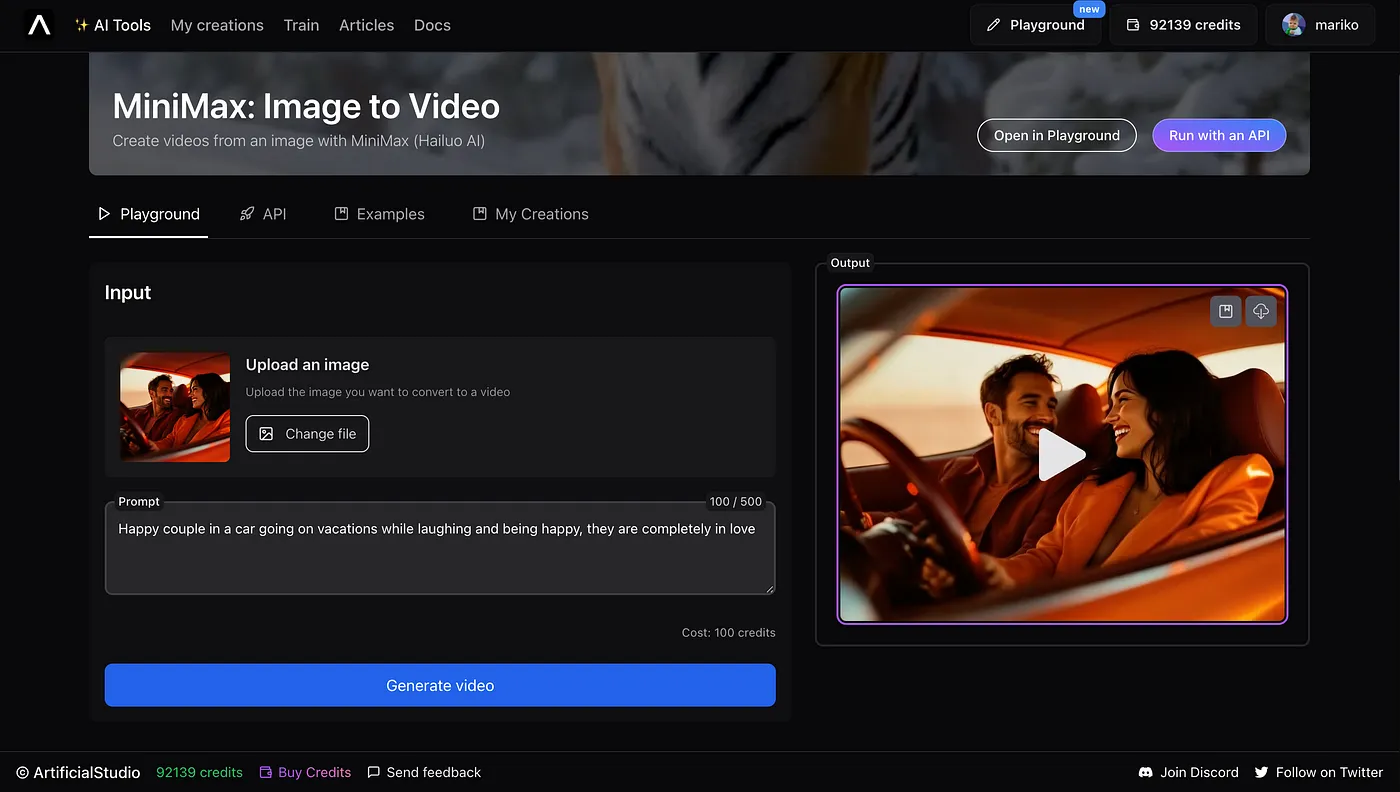Switch to the API tab
Viewport: 1400px width, 792px height.
(263, 214)
